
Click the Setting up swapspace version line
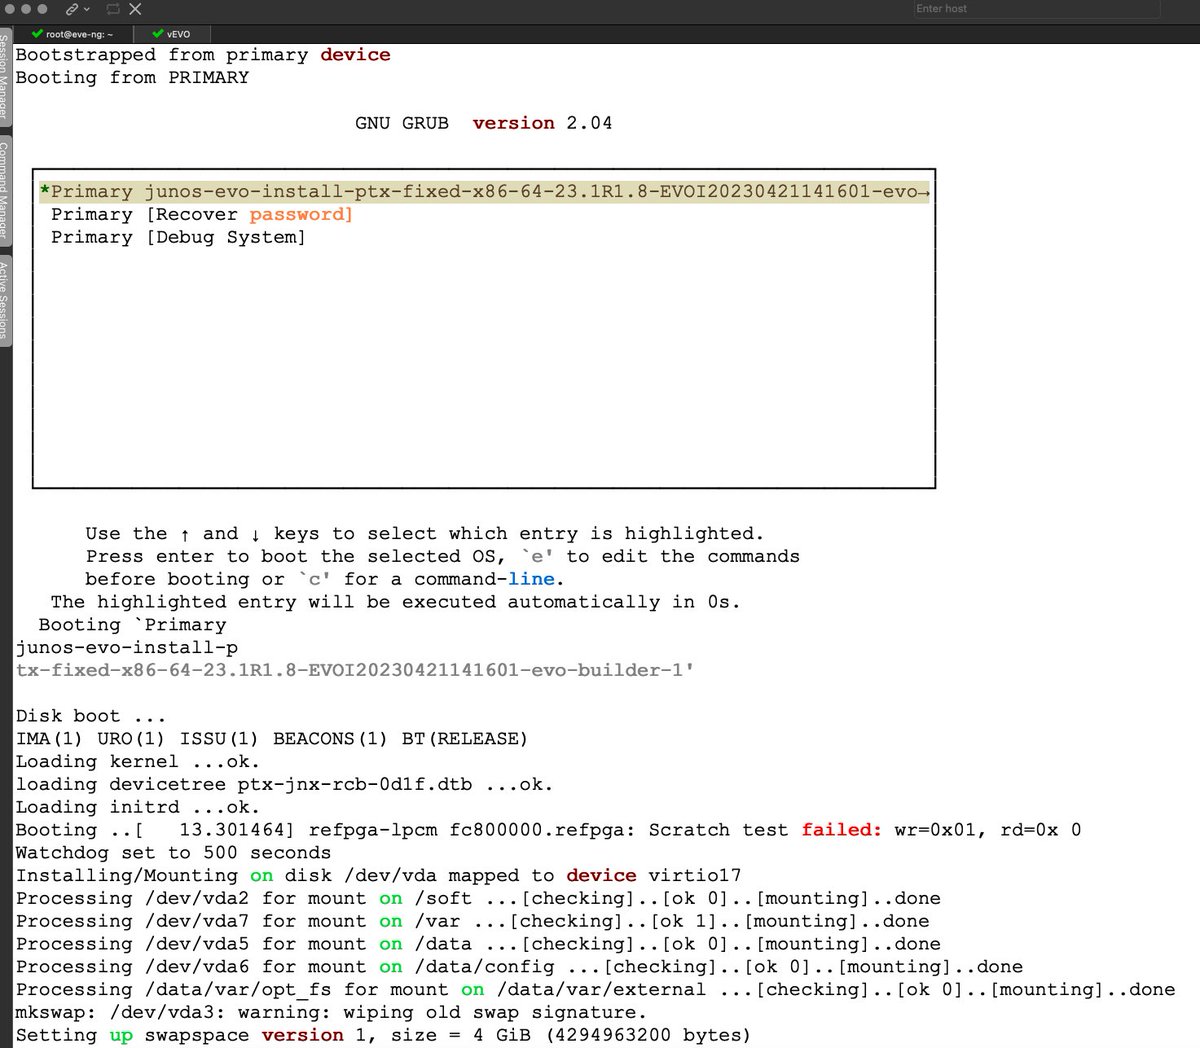tap(383, 1035)
